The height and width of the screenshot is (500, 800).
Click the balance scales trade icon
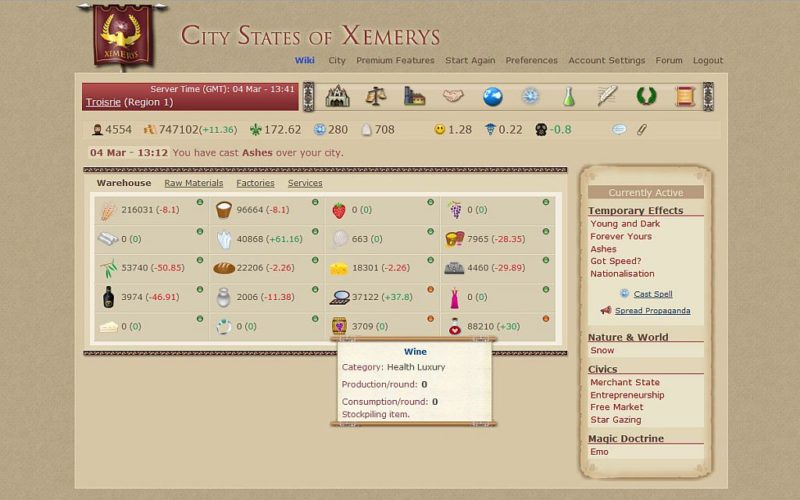376,97
